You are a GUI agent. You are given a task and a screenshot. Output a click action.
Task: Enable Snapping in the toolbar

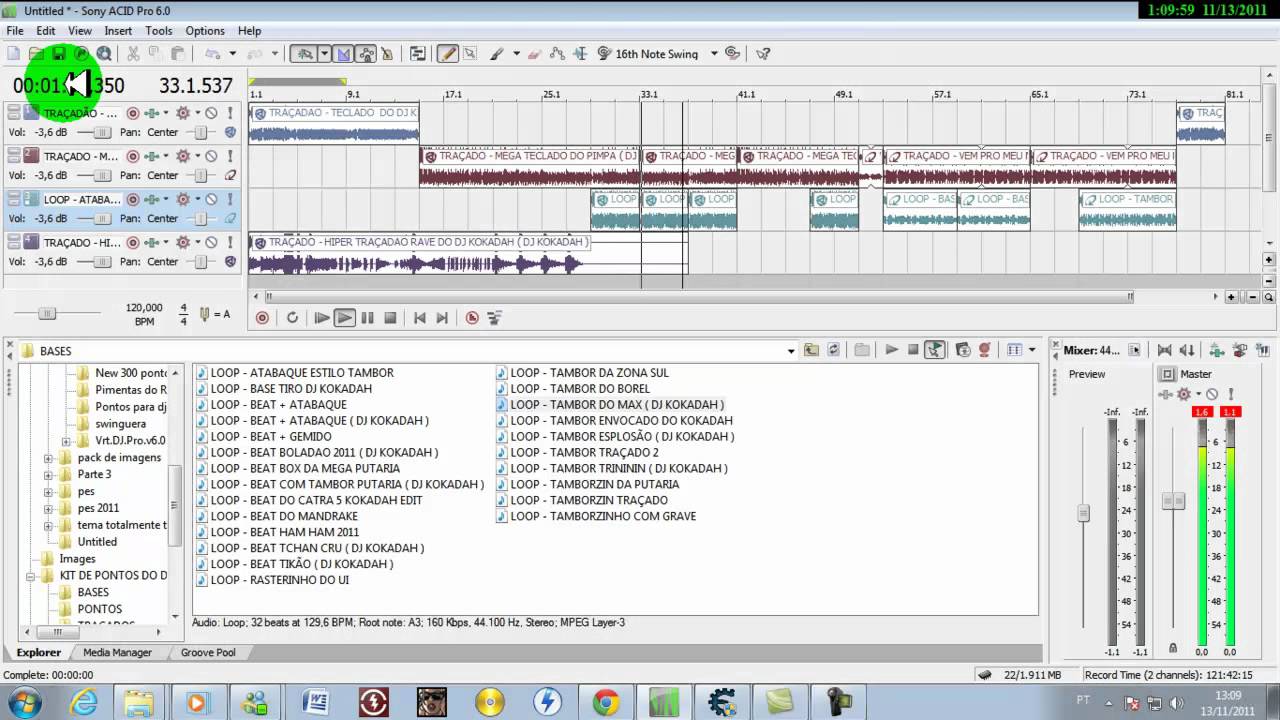305,54
